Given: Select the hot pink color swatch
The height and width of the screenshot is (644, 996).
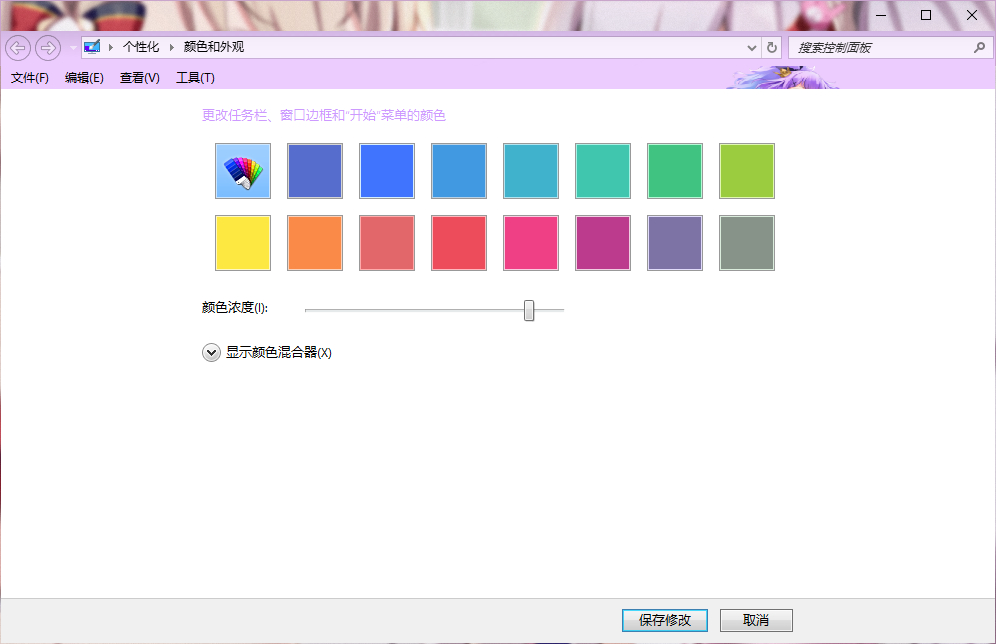Looking at the screenshot, I should coord(531,243).
